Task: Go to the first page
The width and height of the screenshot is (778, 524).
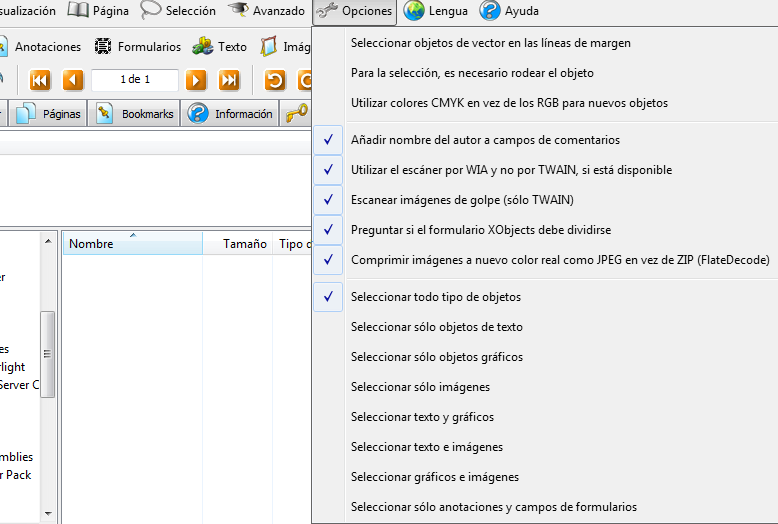Action: (x=40, y=80)
